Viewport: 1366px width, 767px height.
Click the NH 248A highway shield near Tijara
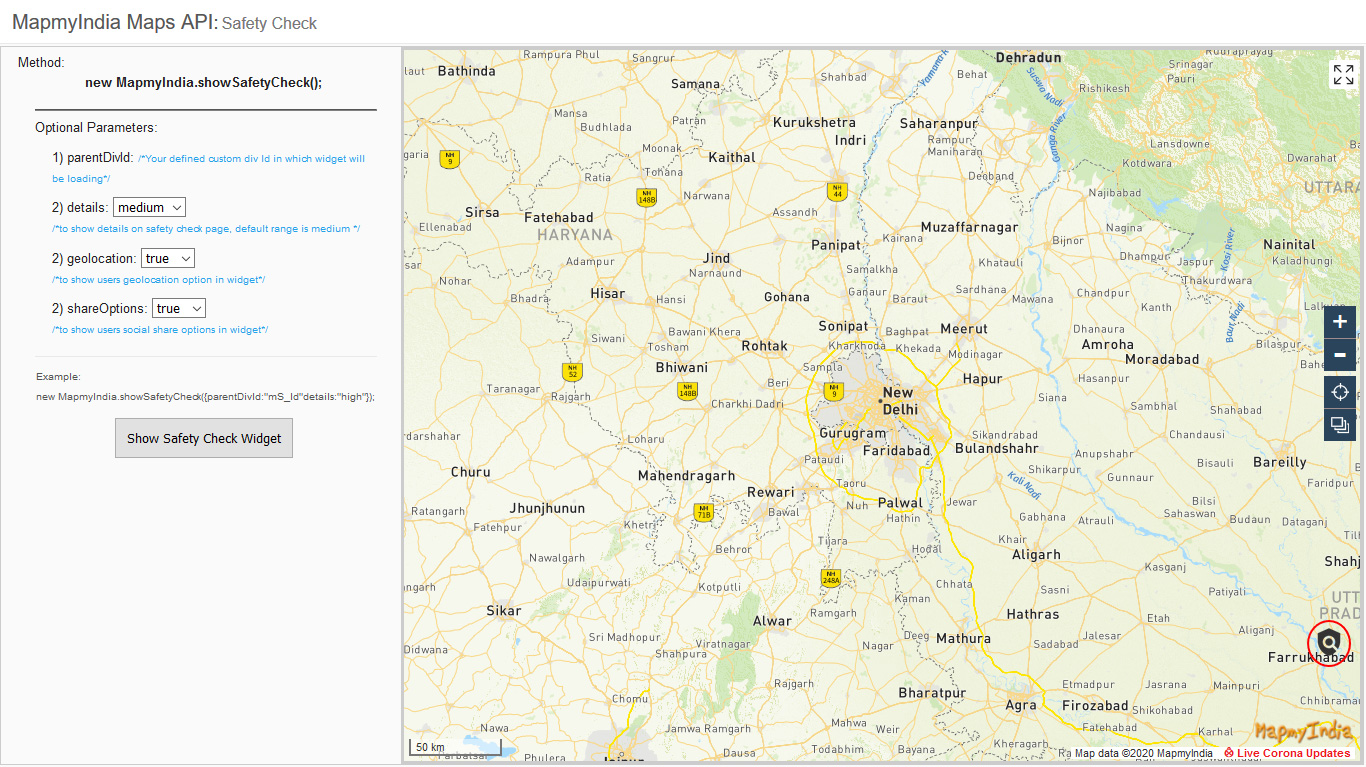pos(831,576)
